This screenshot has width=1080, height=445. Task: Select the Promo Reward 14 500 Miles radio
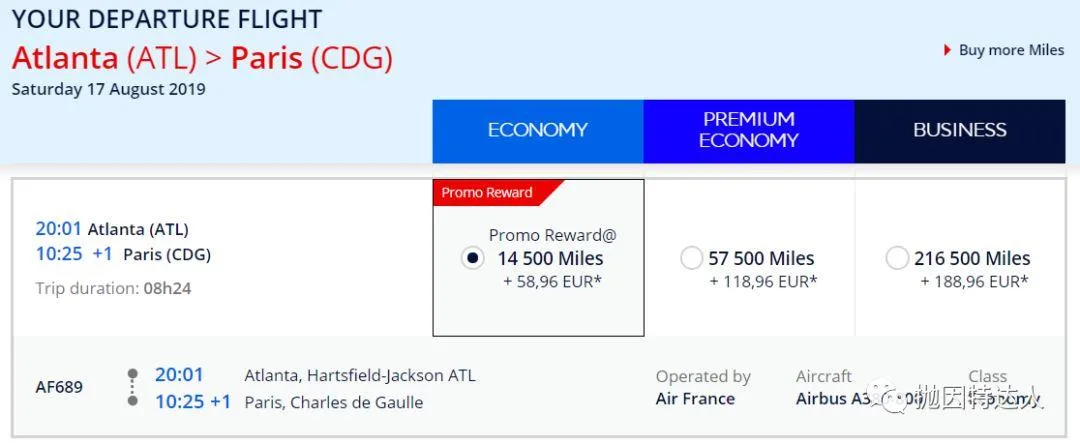coord(472,258)
